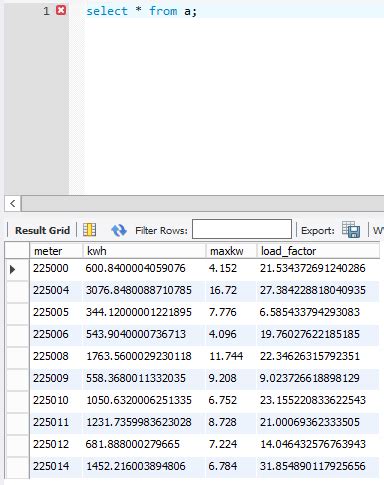Select cell with meter 225009

coord(56,378)
